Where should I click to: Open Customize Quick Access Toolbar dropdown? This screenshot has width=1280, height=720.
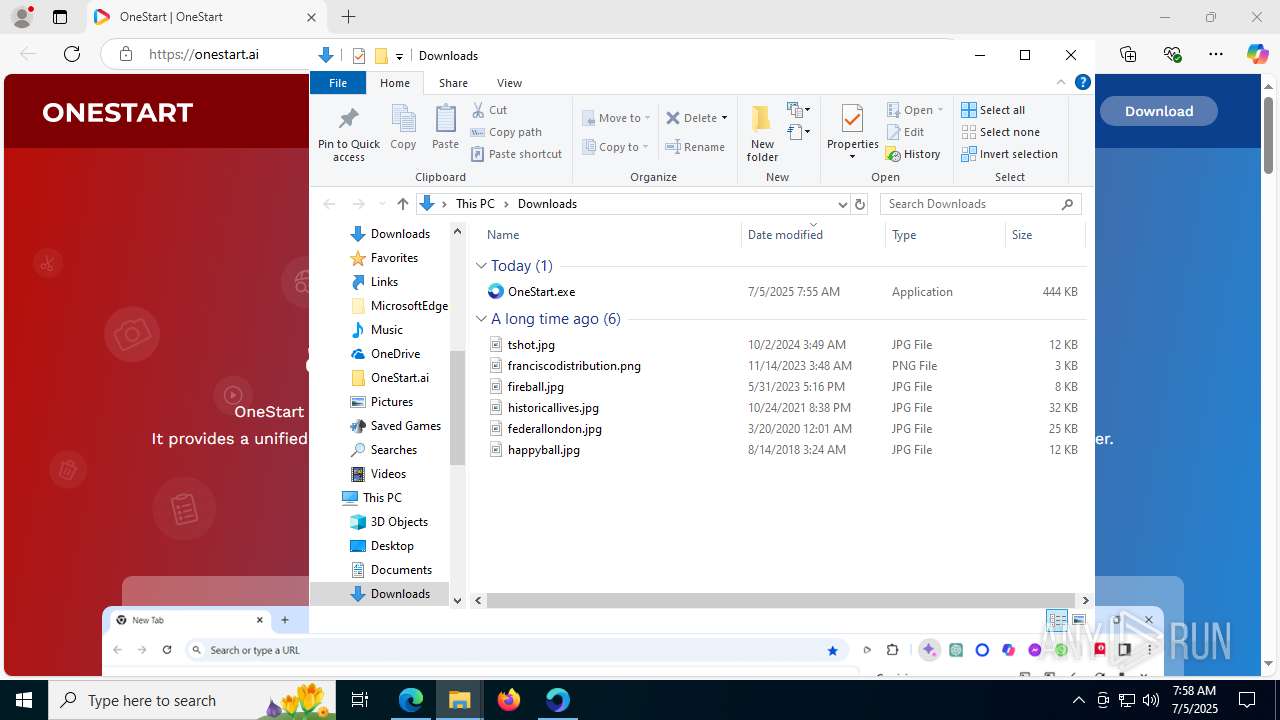tap(399, 56)
